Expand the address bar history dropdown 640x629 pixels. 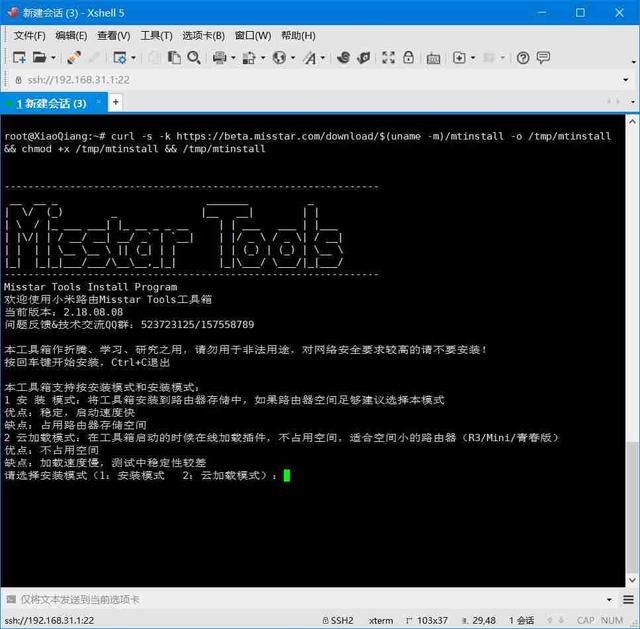pyautogui.click(x=626, y=80)
